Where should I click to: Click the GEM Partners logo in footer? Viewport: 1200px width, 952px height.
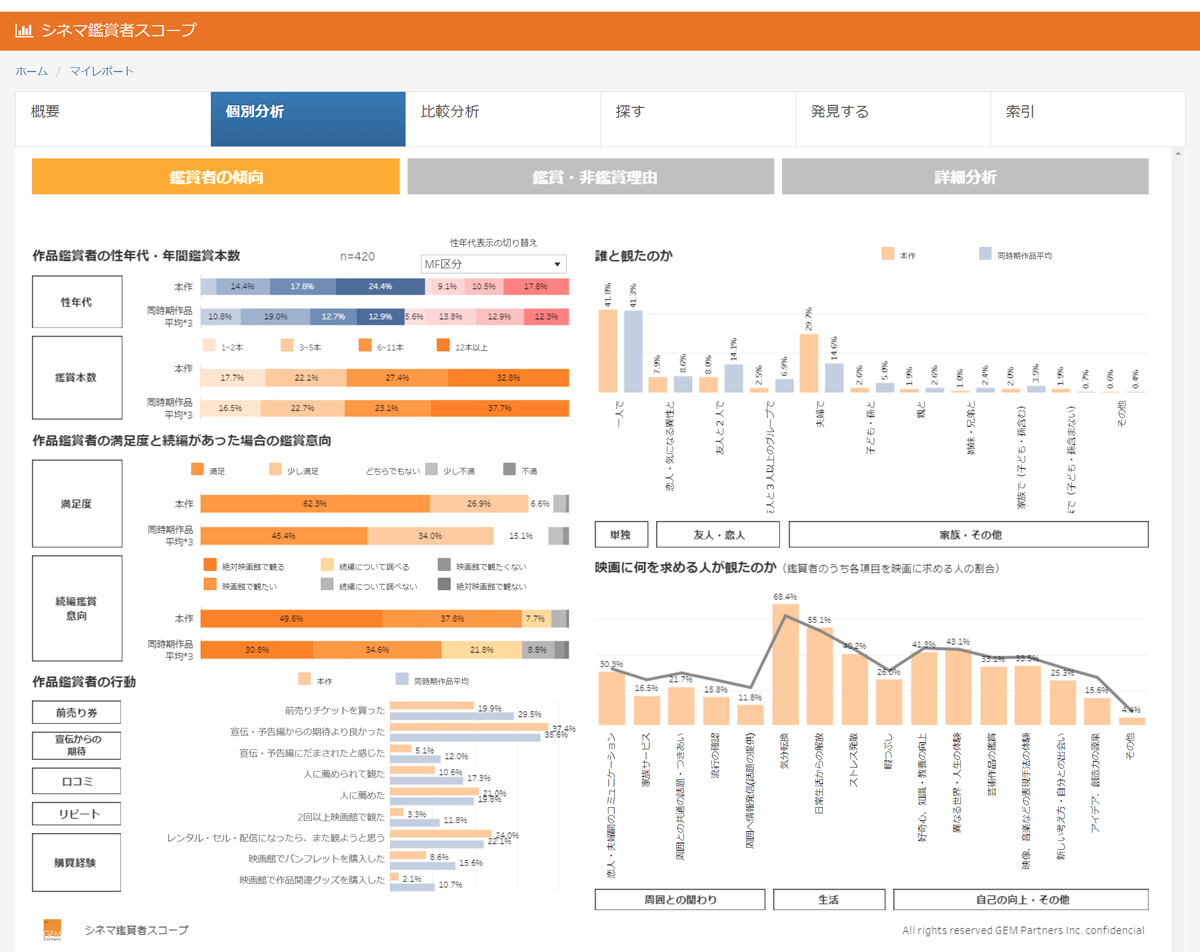[52, 930]
